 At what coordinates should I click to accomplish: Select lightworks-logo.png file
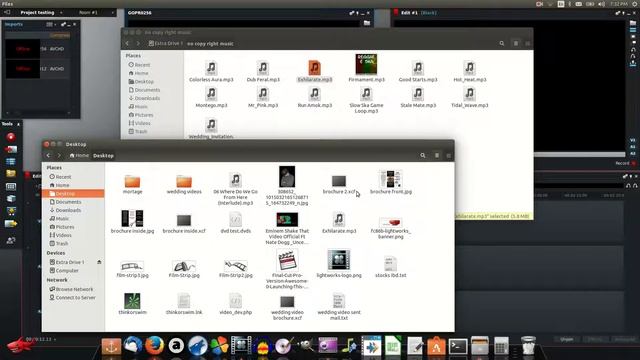339,264
